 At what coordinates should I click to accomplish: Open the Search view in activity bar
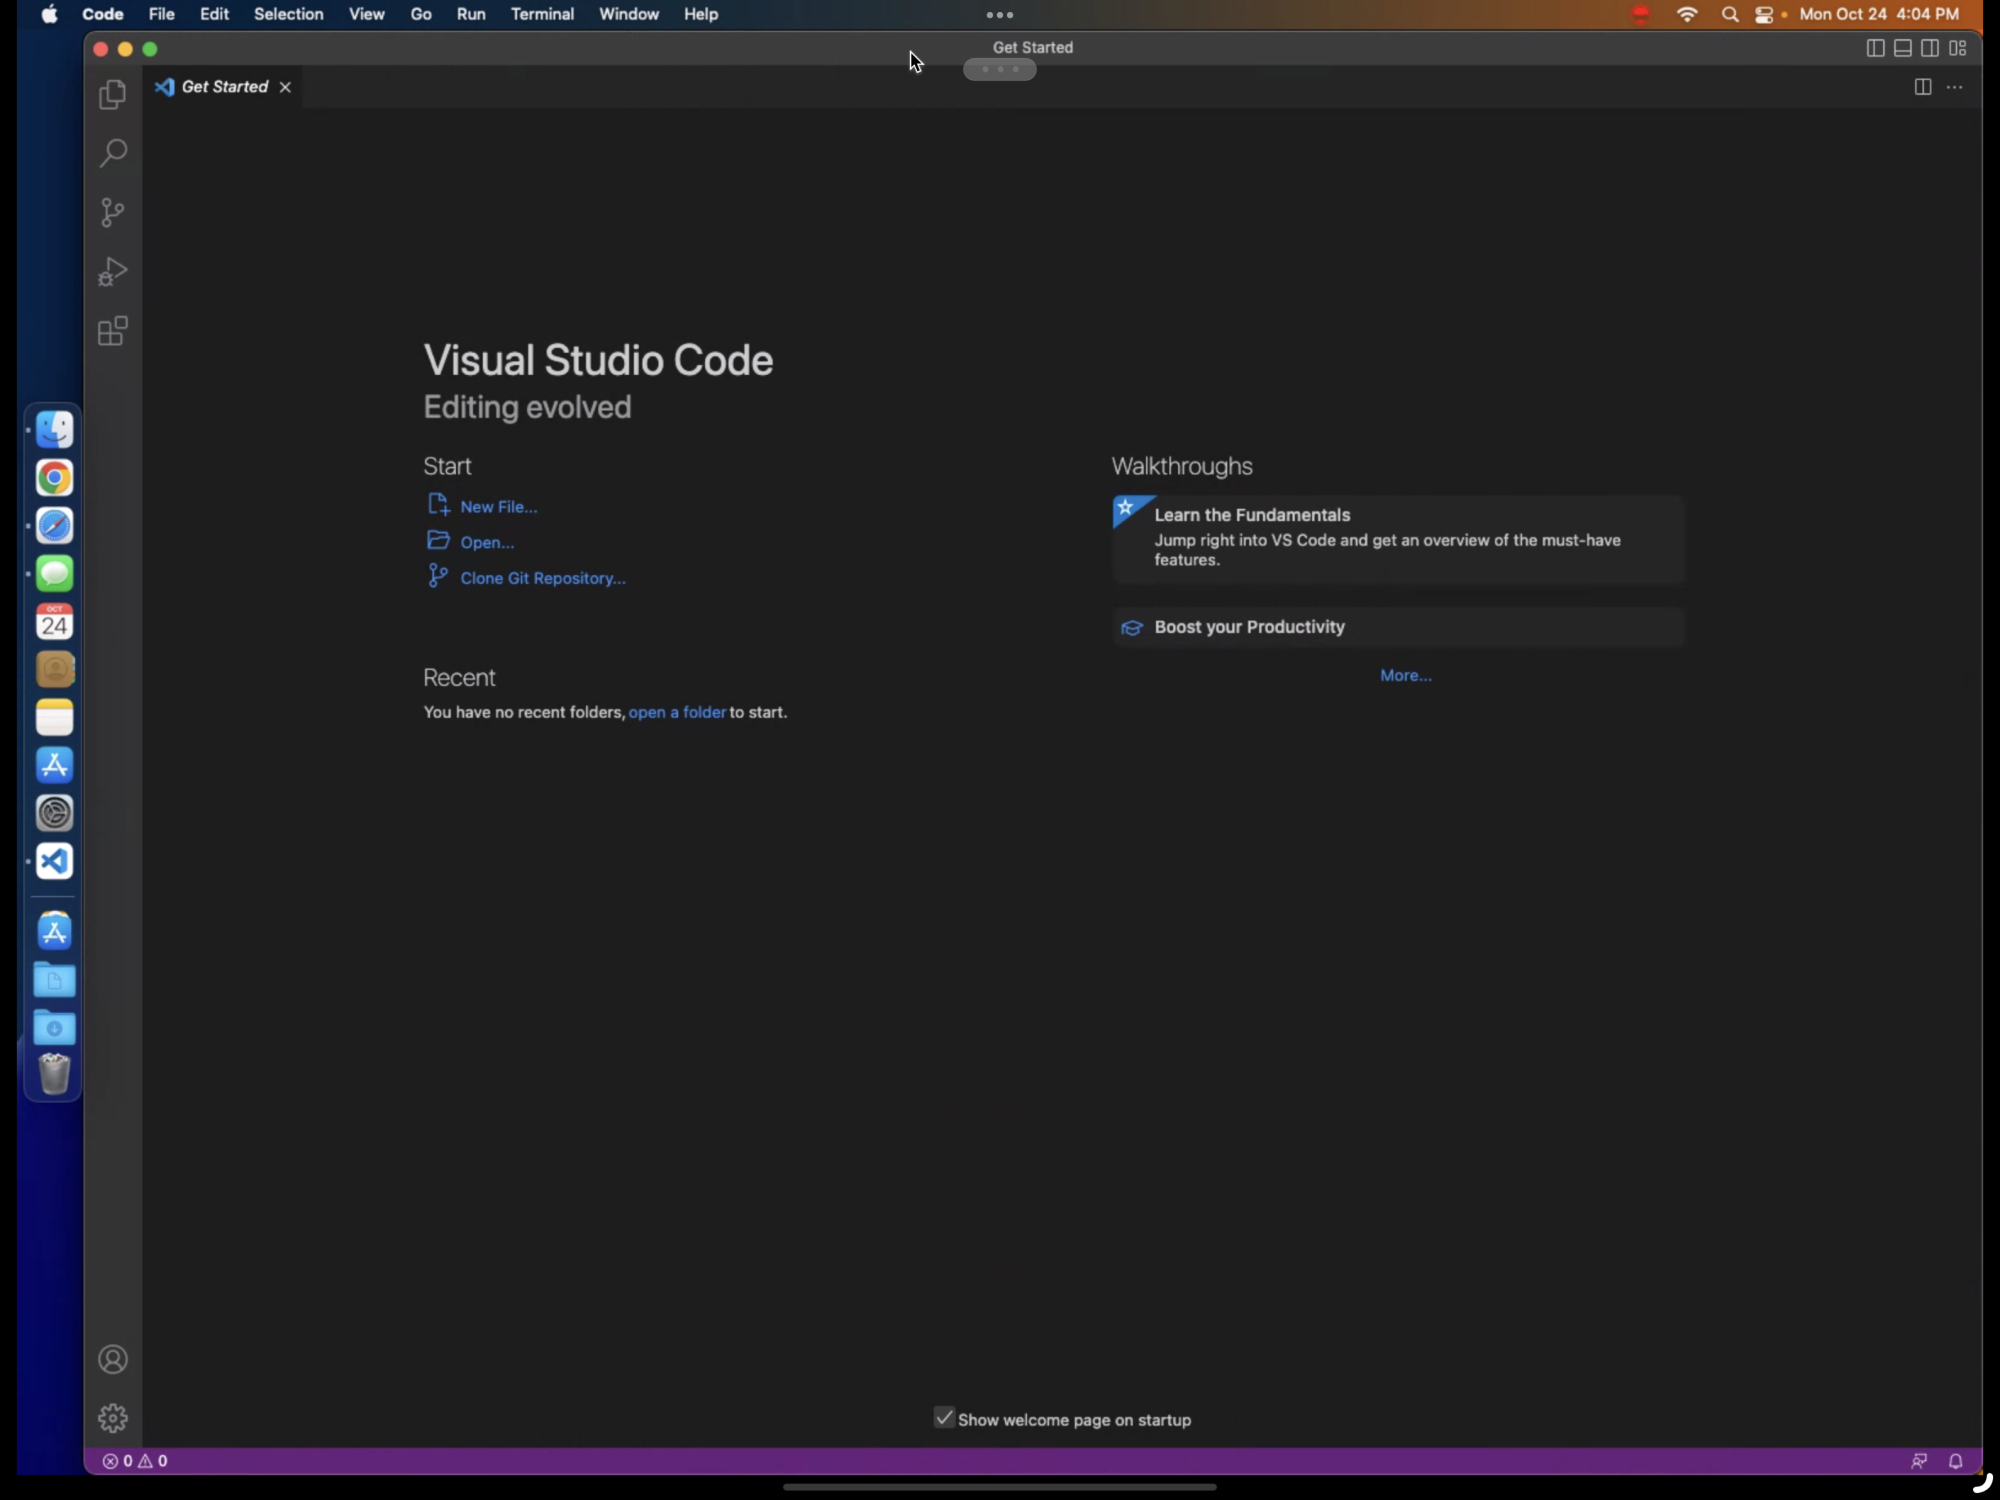pyautogui.click(x=113, y=153)
